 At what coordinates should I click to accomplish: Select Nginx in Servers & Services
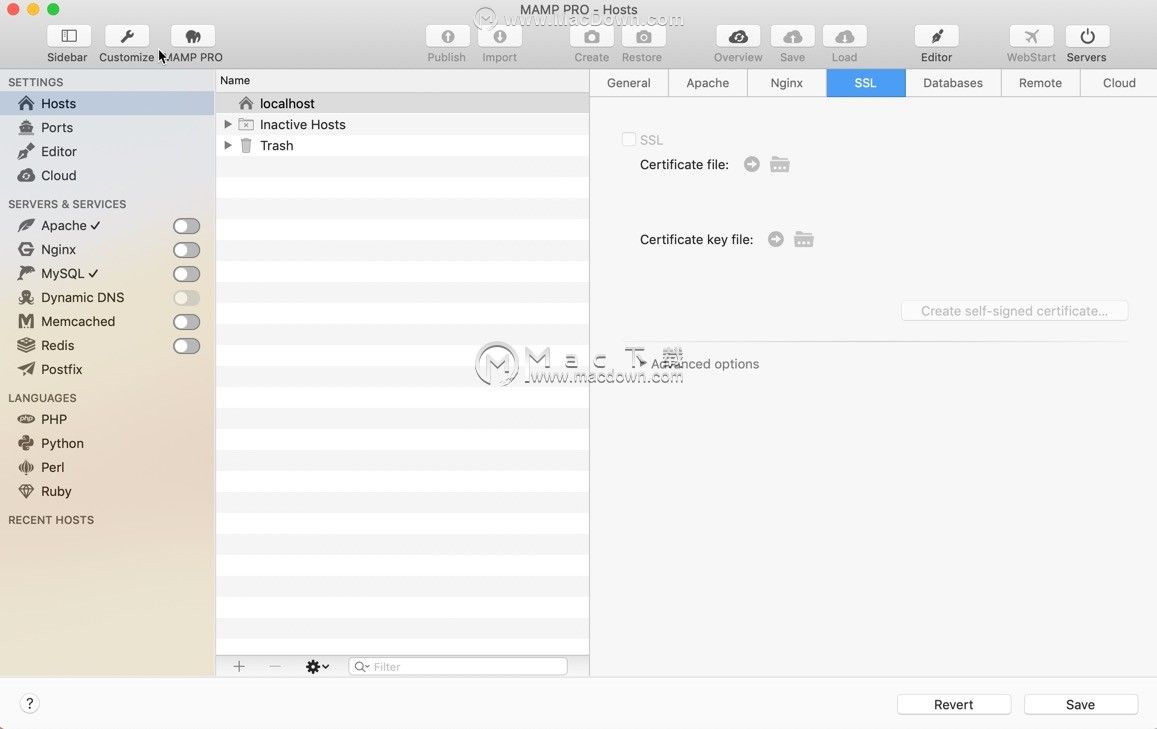58,249
